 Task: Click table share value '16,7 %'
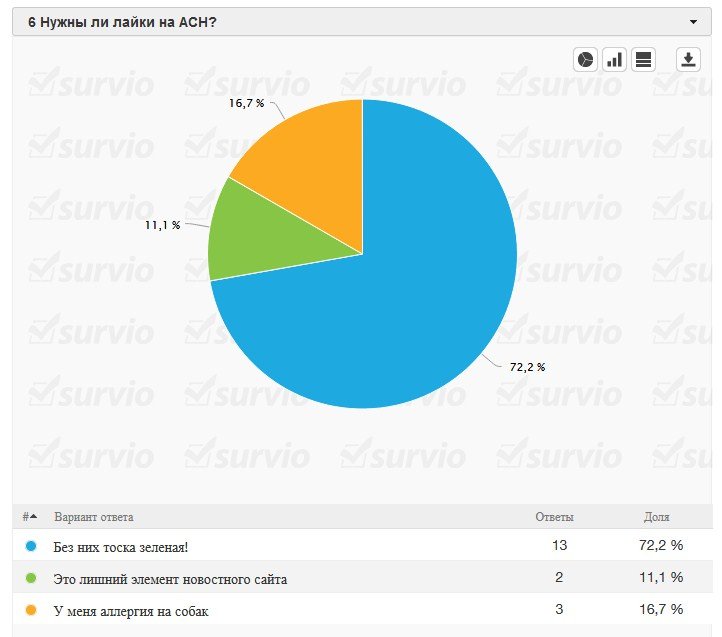661,609
